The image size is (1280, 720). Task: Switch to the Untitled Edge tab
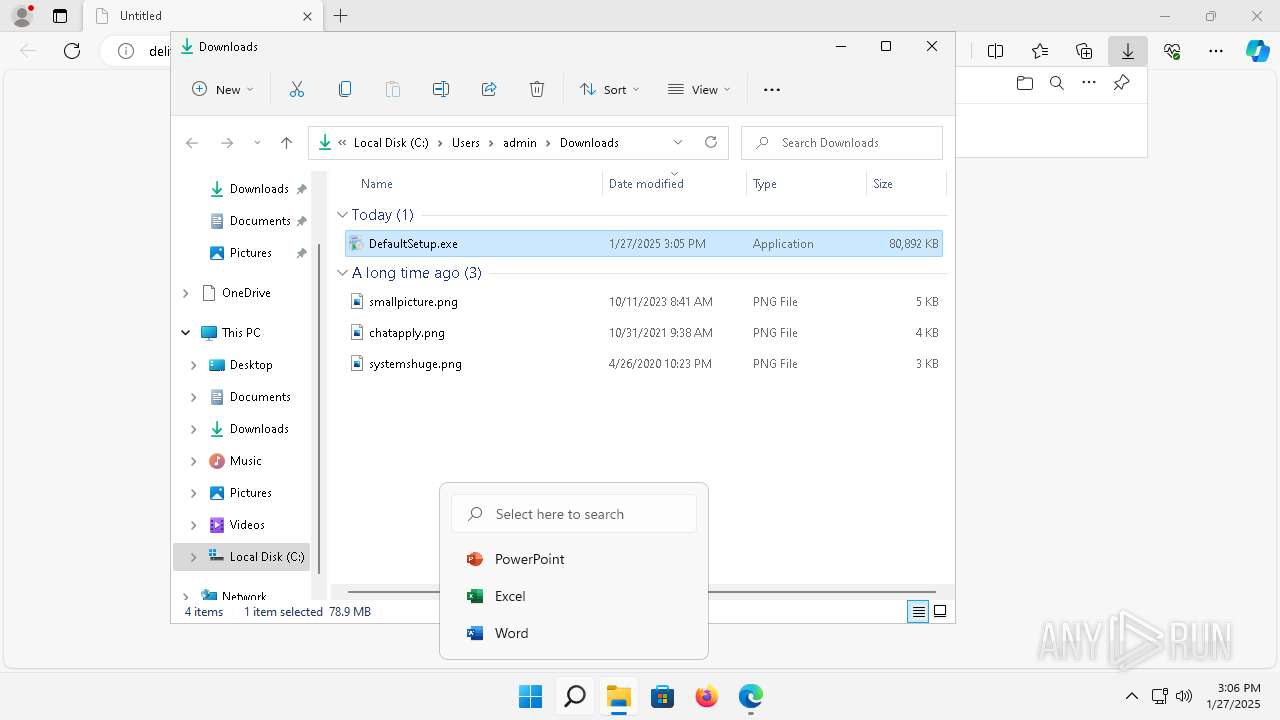203,16
